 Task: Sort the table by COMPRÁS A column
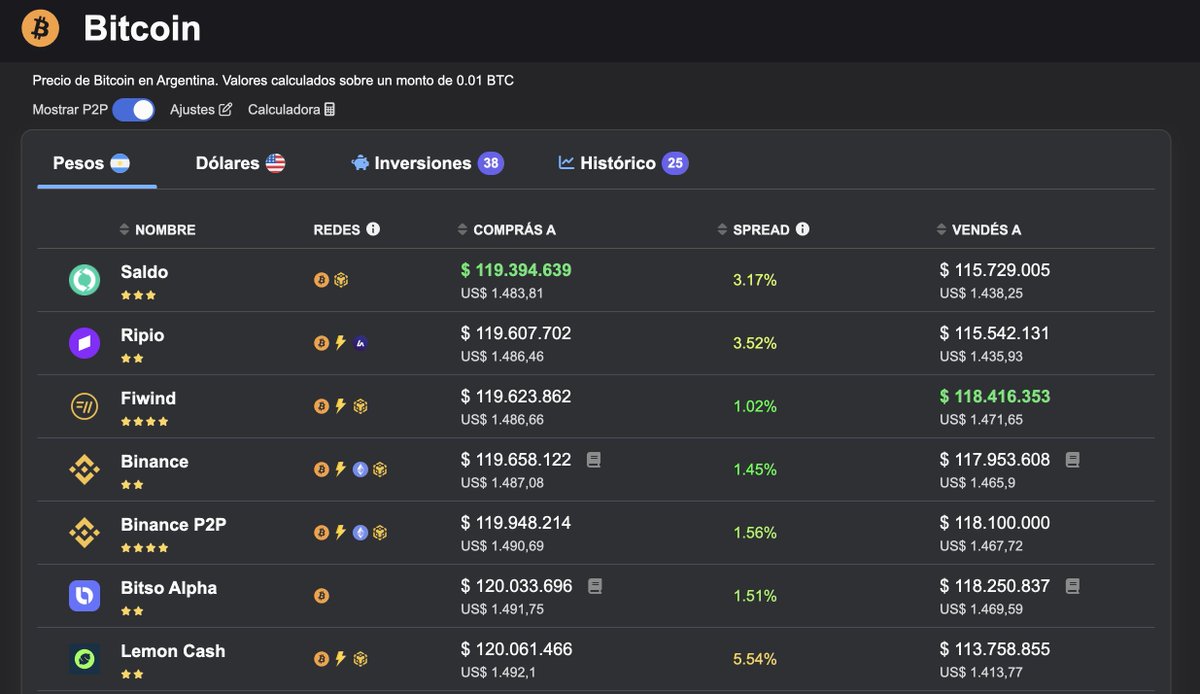[507, 230]
